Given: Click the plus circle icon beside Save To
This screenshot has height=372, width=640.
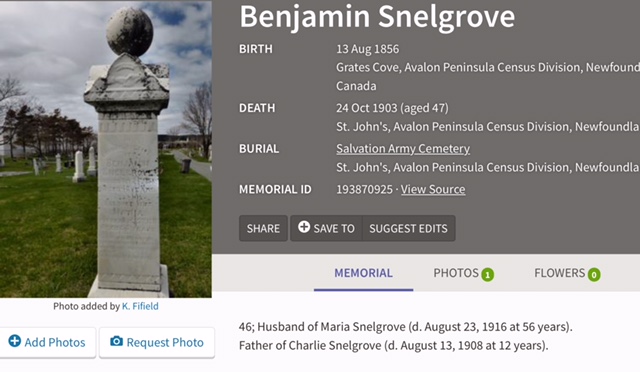Looking at the screenshot, I should [x=304, y=227].
